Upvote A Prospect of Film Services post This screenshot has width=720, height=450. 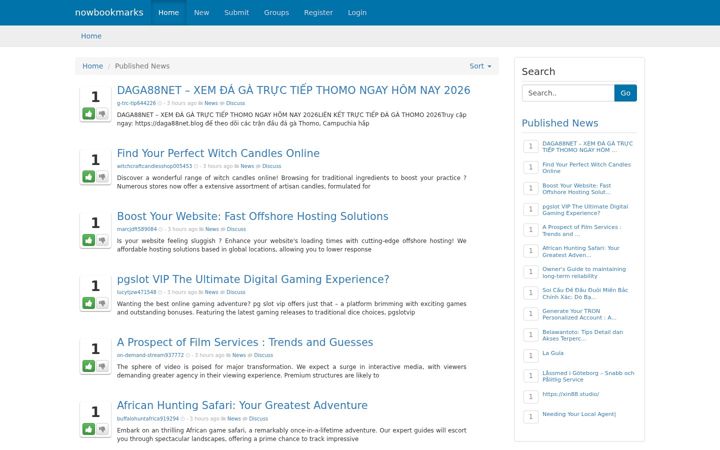[89, 366]
